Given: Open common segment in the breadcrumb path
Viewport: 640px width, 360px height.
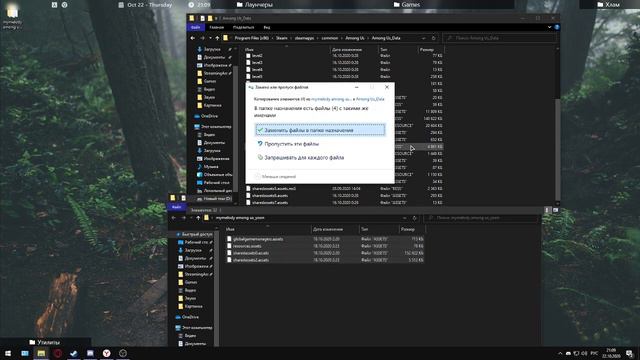Looking at the screenshot, I should 330,38.
